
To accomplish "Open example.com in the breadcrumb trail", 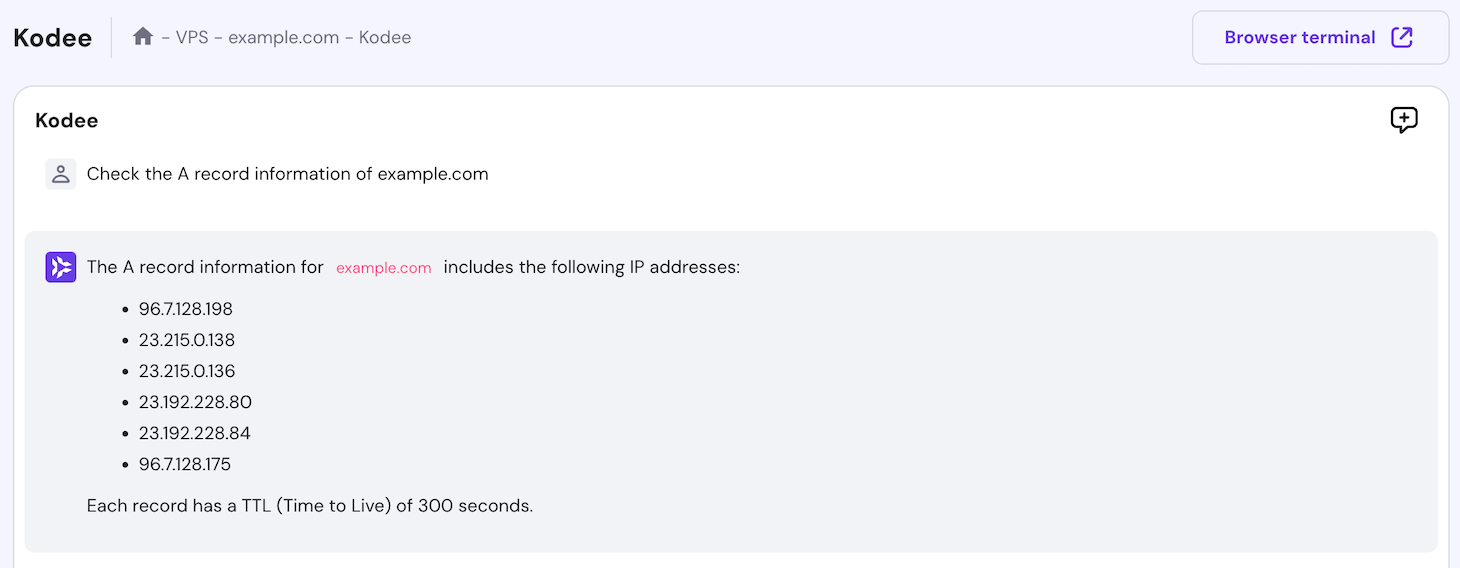I will point(284,38).
